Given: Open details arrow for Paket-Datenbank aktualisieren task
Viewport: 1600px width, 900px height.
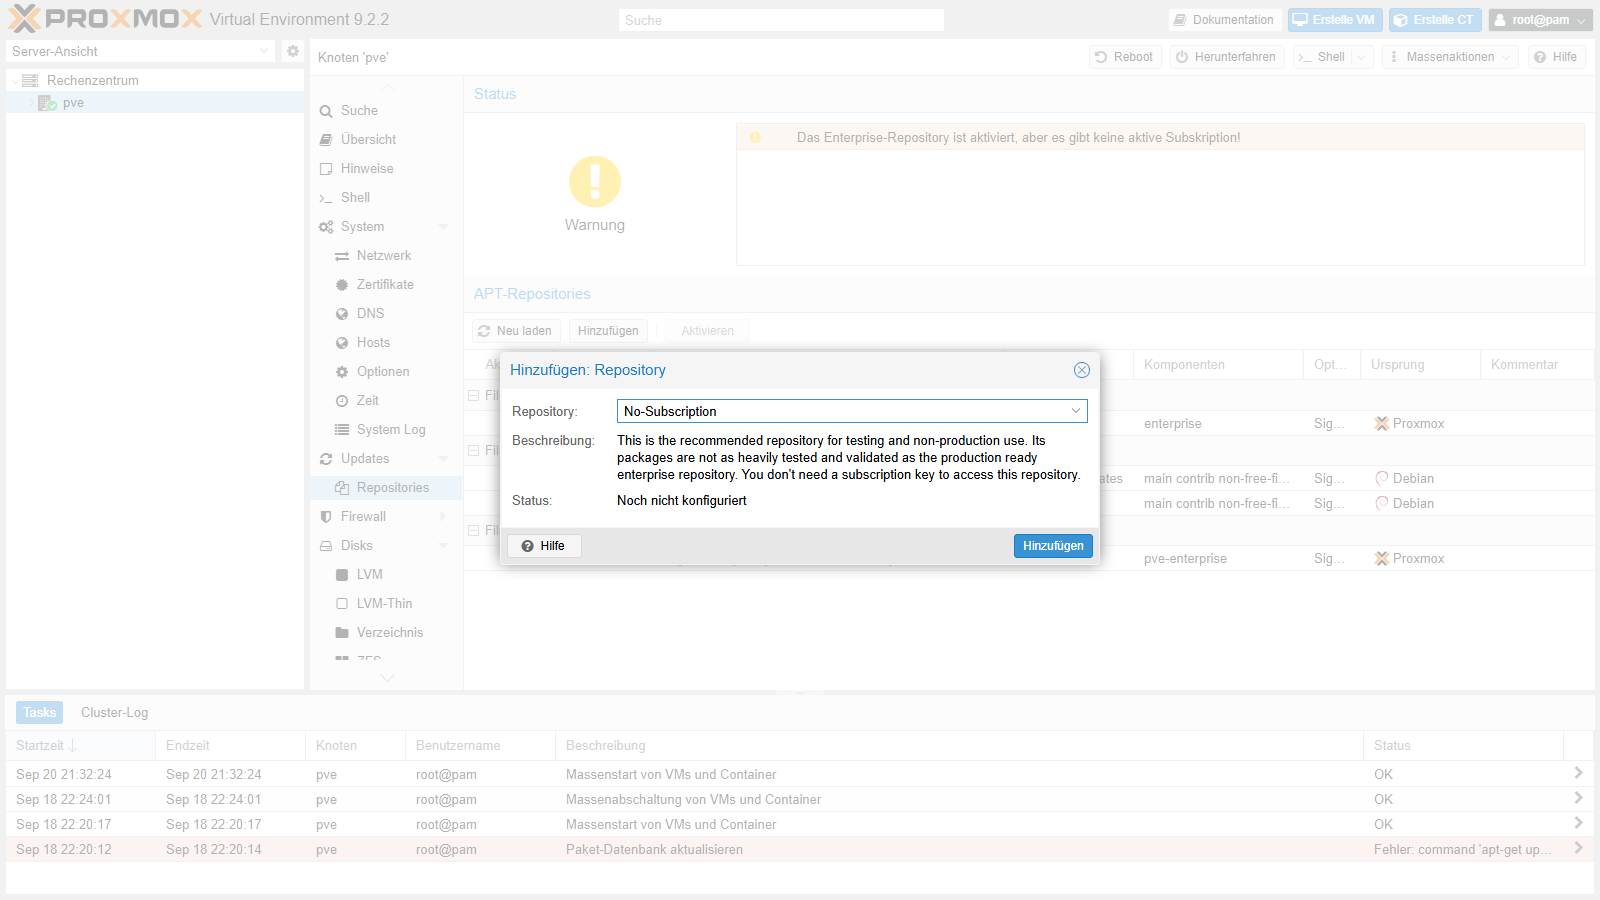Looking at the screenshot, I should 1578,848.
